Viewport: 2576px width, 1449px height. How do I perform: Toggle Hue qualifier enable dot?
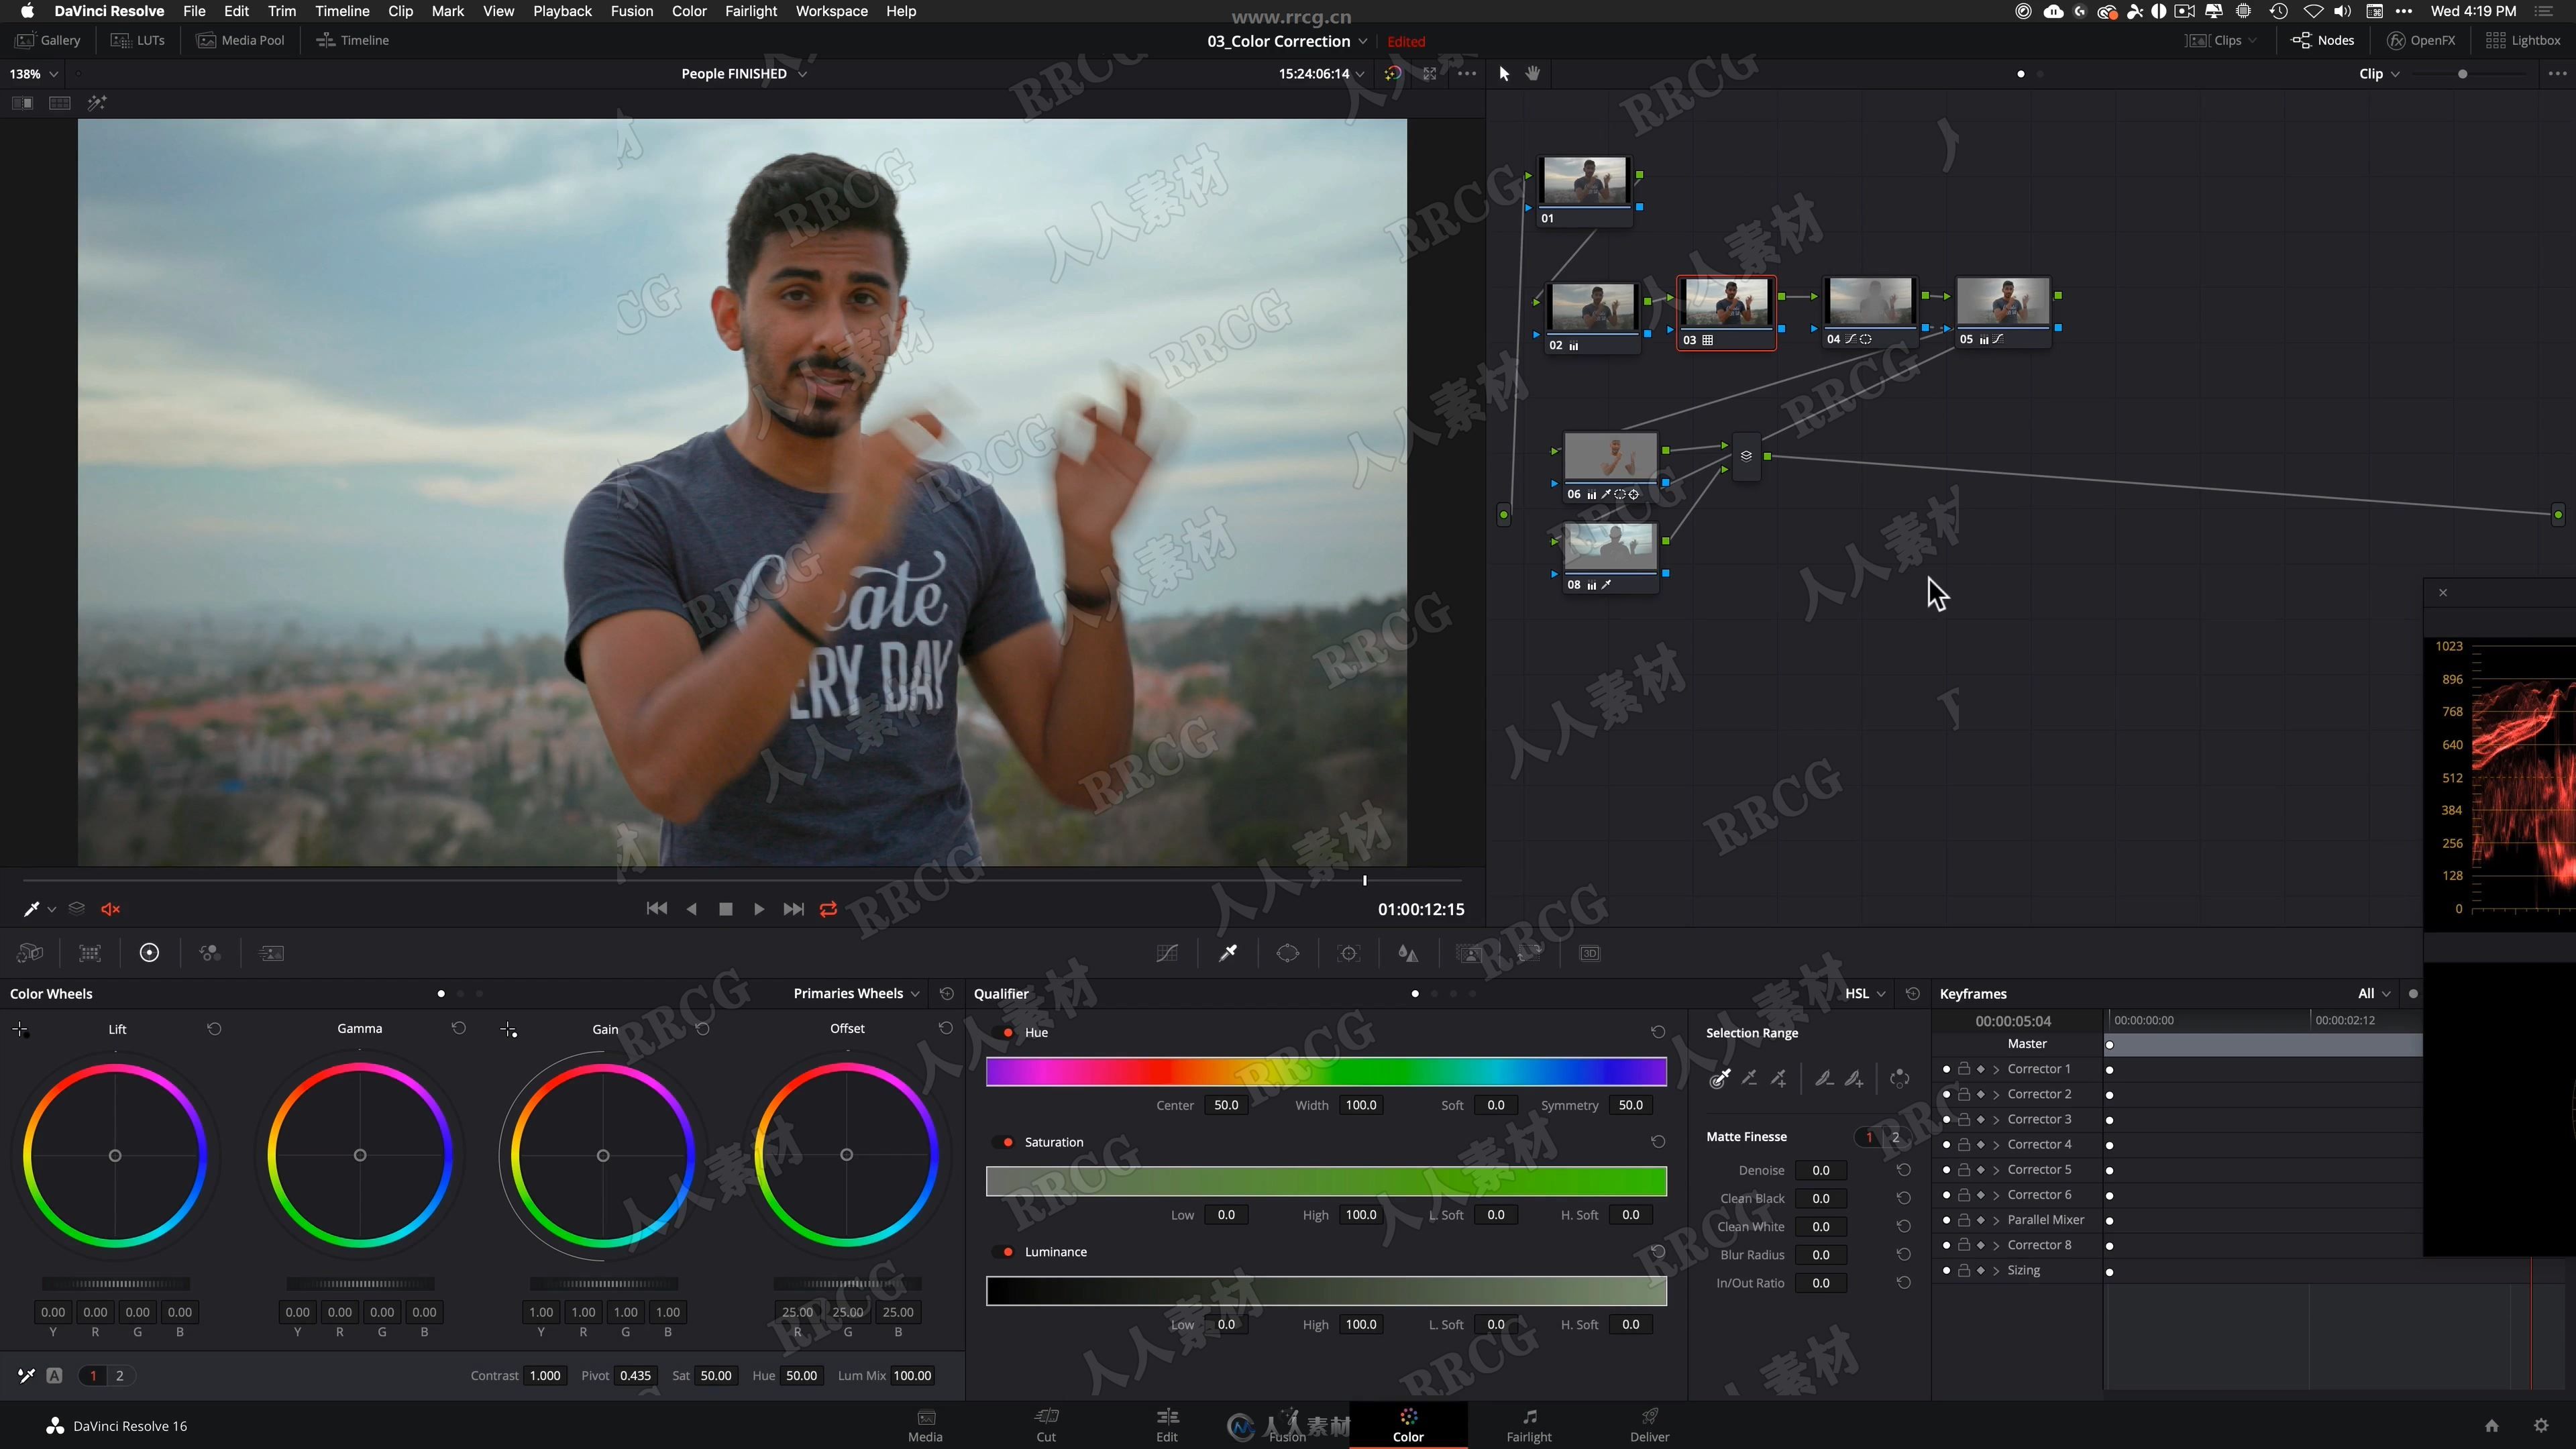coord(1007,1032)
